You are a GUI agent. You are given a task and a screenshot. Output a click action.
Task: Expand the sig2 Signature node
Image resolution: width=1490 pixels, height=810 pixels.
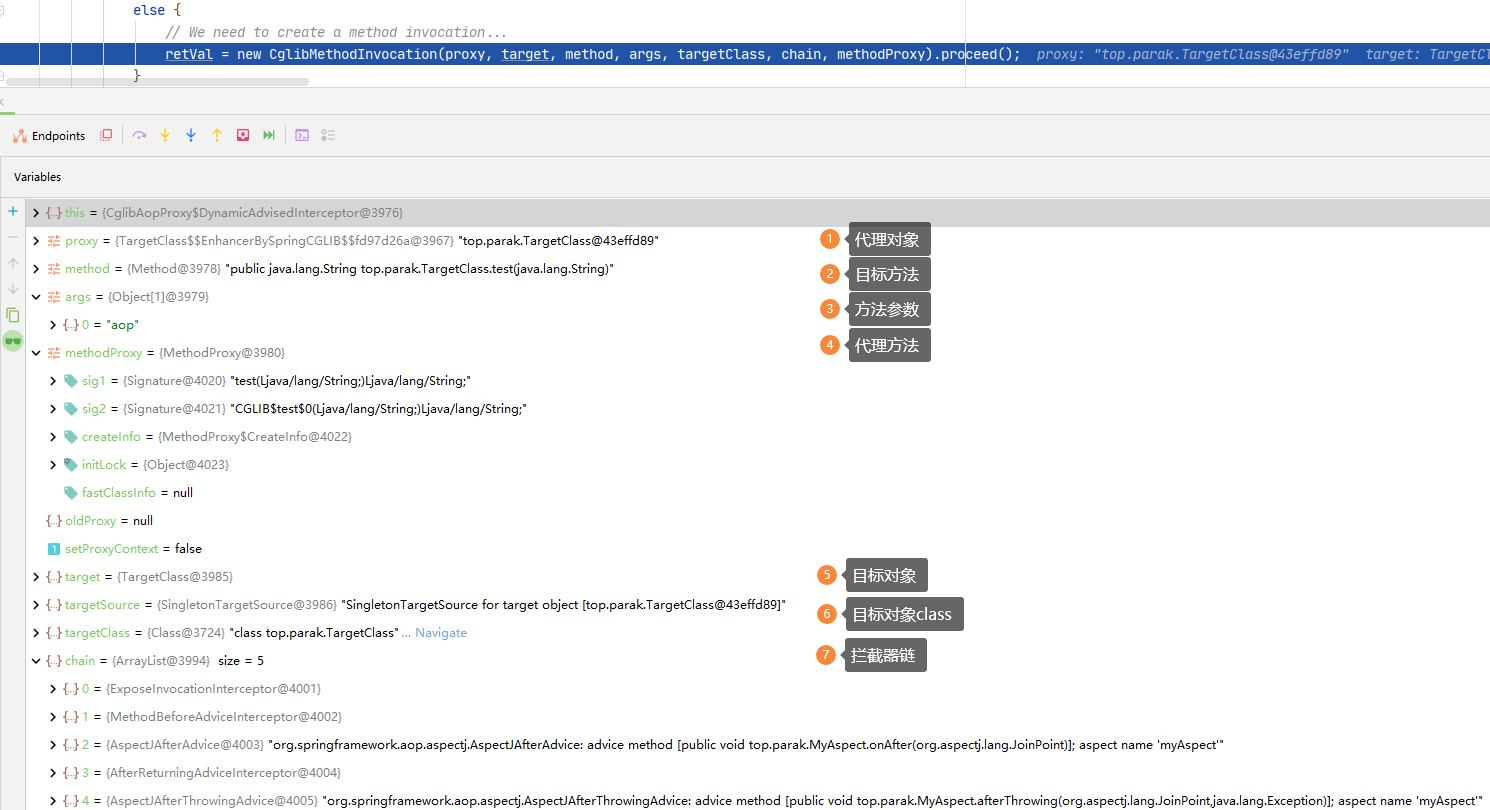(53, 409)
